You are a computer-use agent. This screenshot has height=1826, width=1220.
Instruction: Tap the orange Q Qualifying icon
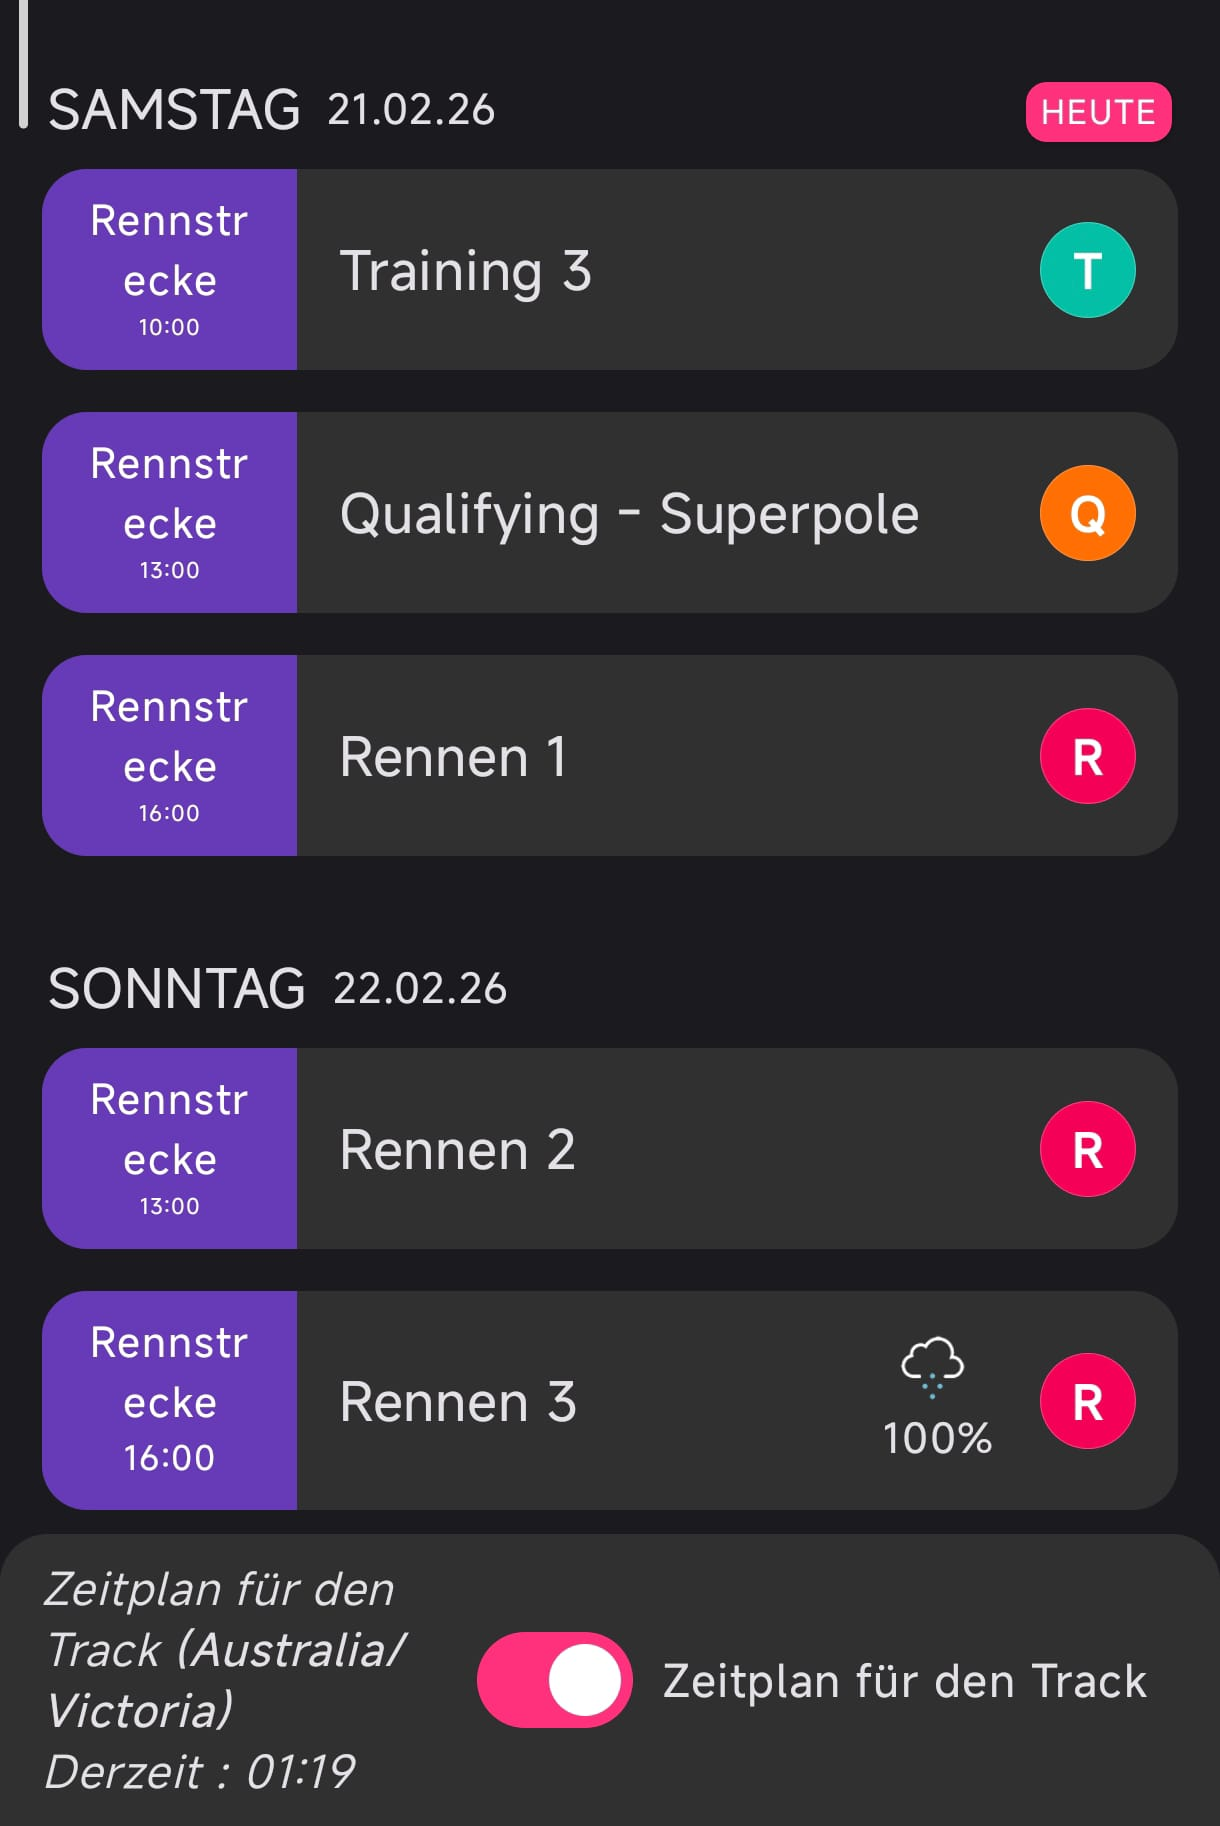1087,513
